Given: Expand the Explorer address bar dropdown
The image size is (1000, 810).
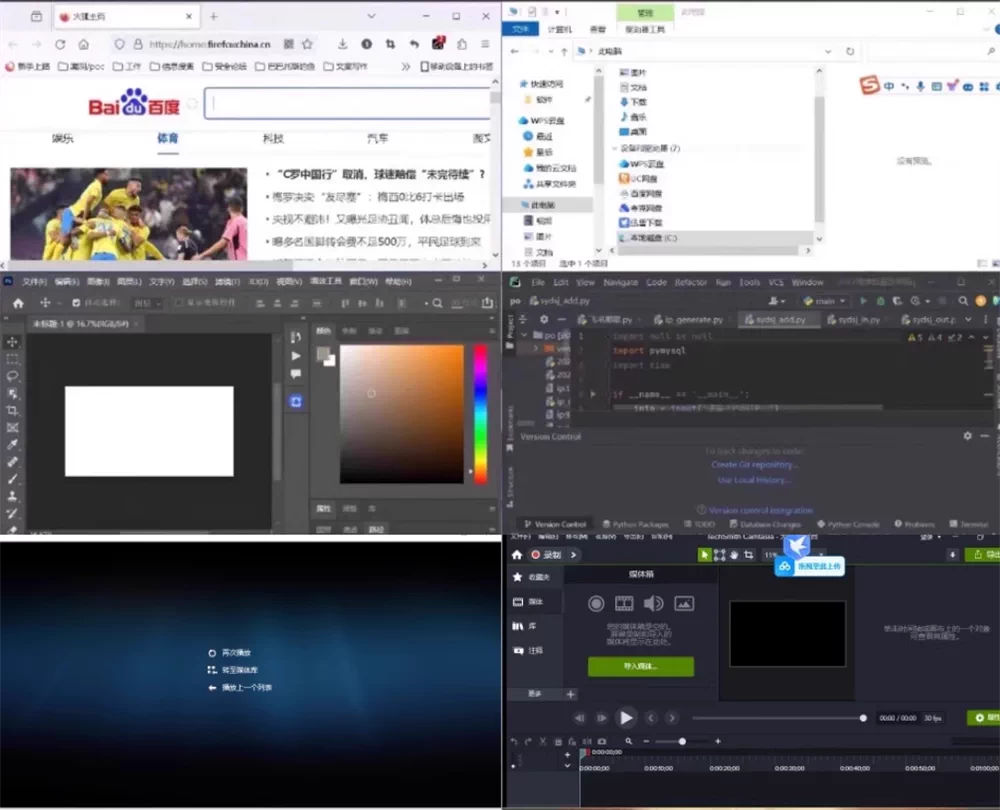Looking at the screenshot, I should [x=828, y=51].
